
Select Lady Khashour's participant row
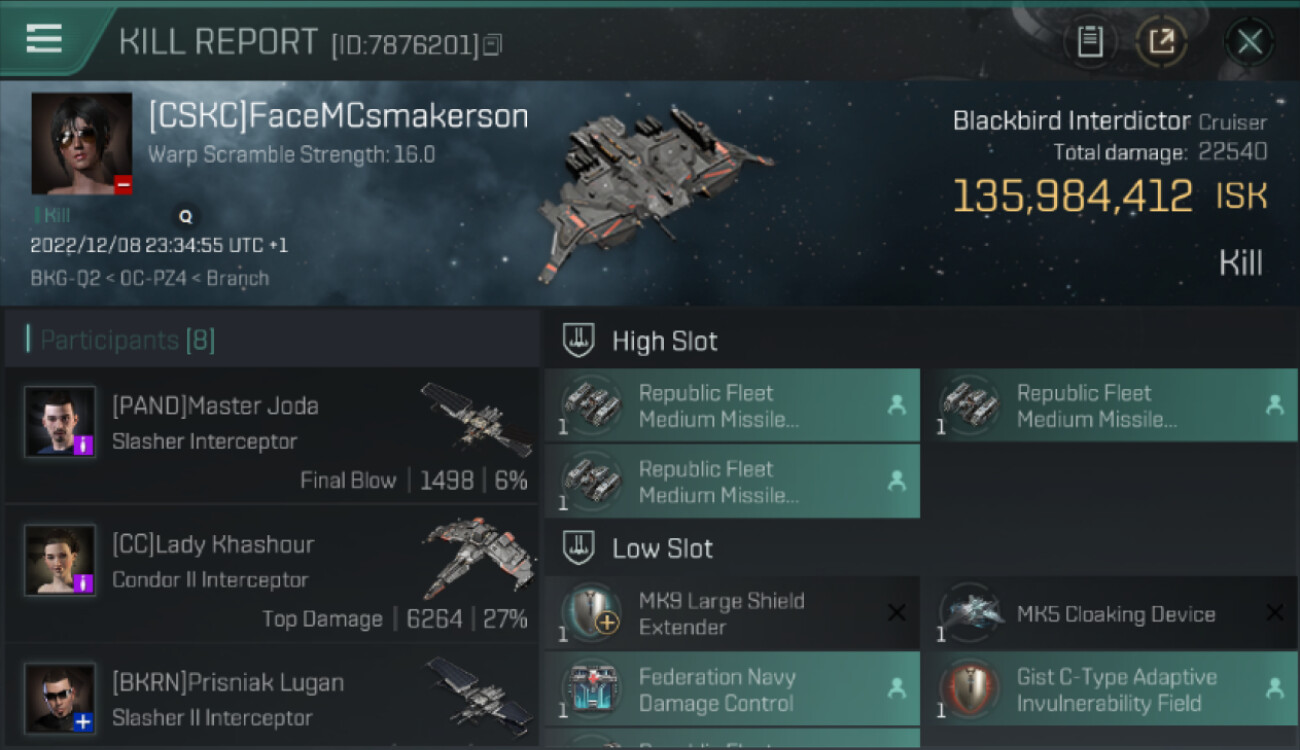click(272, 573)
